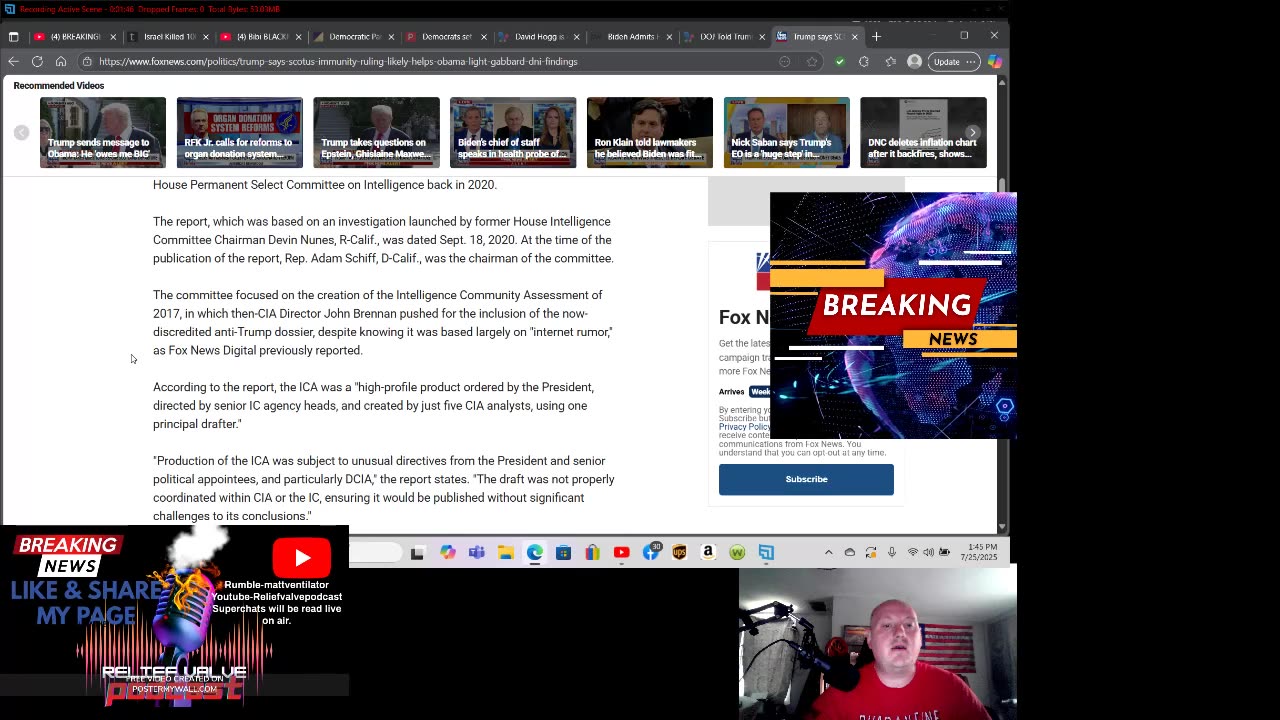1280x720 pixels.
Task: Switch to the 'Democratic Pa' tab
Action: tap(353, 37)
